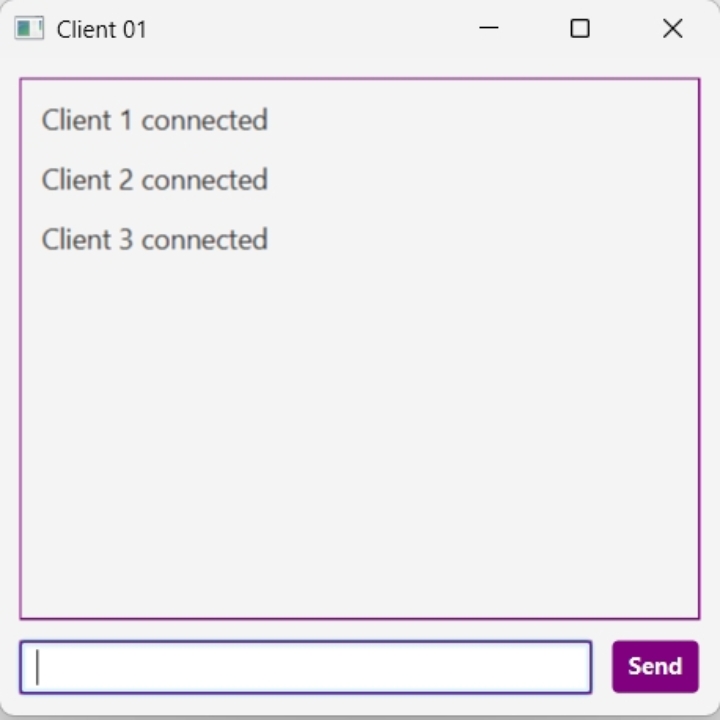The image size is (720, 720).
Task: Close the Client 01 window
Action: [x=672, y=29]
